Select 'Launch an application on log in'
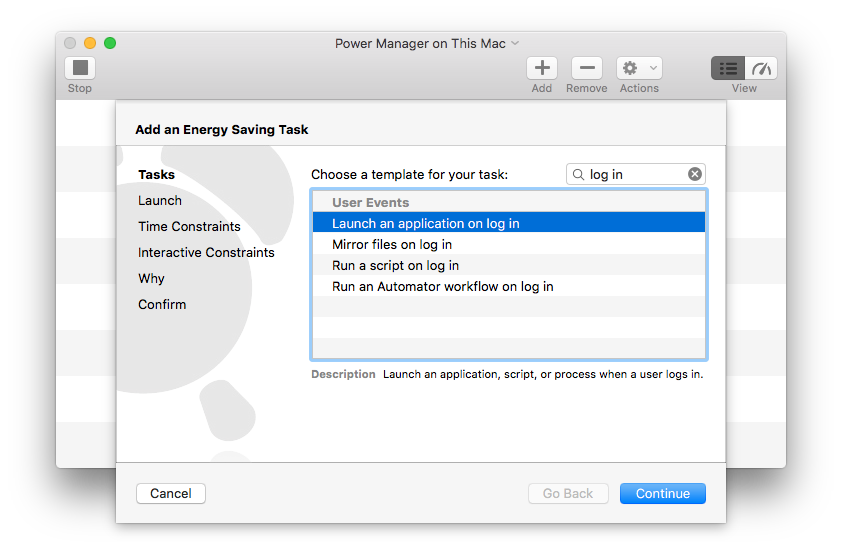 (x=509, y=223)
